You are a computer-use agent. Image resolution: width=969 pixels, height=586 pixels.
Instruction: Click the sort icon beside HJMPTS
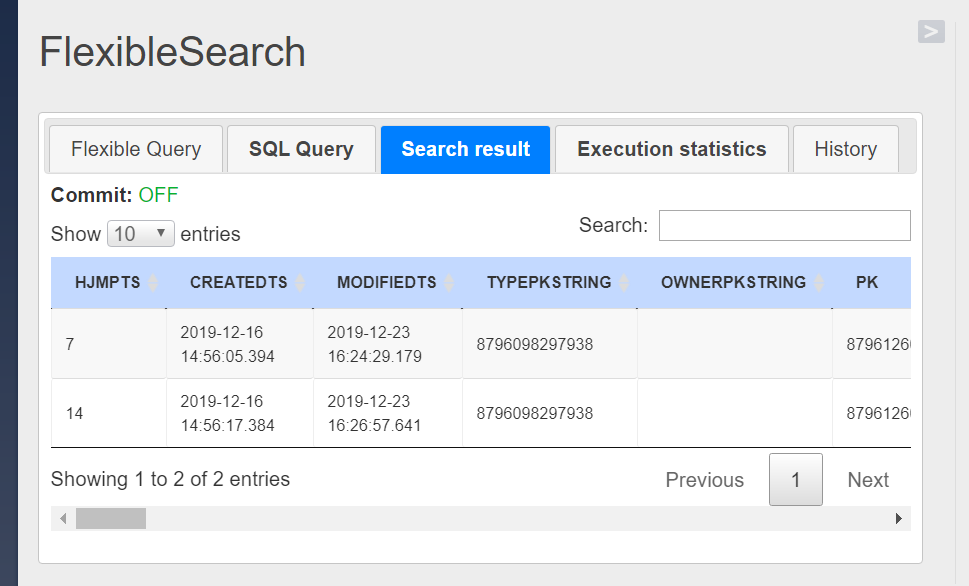click(153, 283)
